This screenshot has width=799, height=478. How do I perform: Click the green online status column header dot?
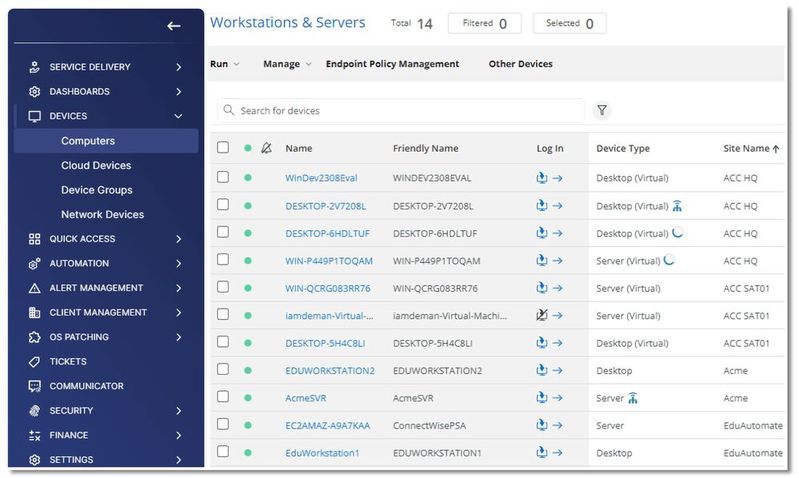(x=248, y=148)
